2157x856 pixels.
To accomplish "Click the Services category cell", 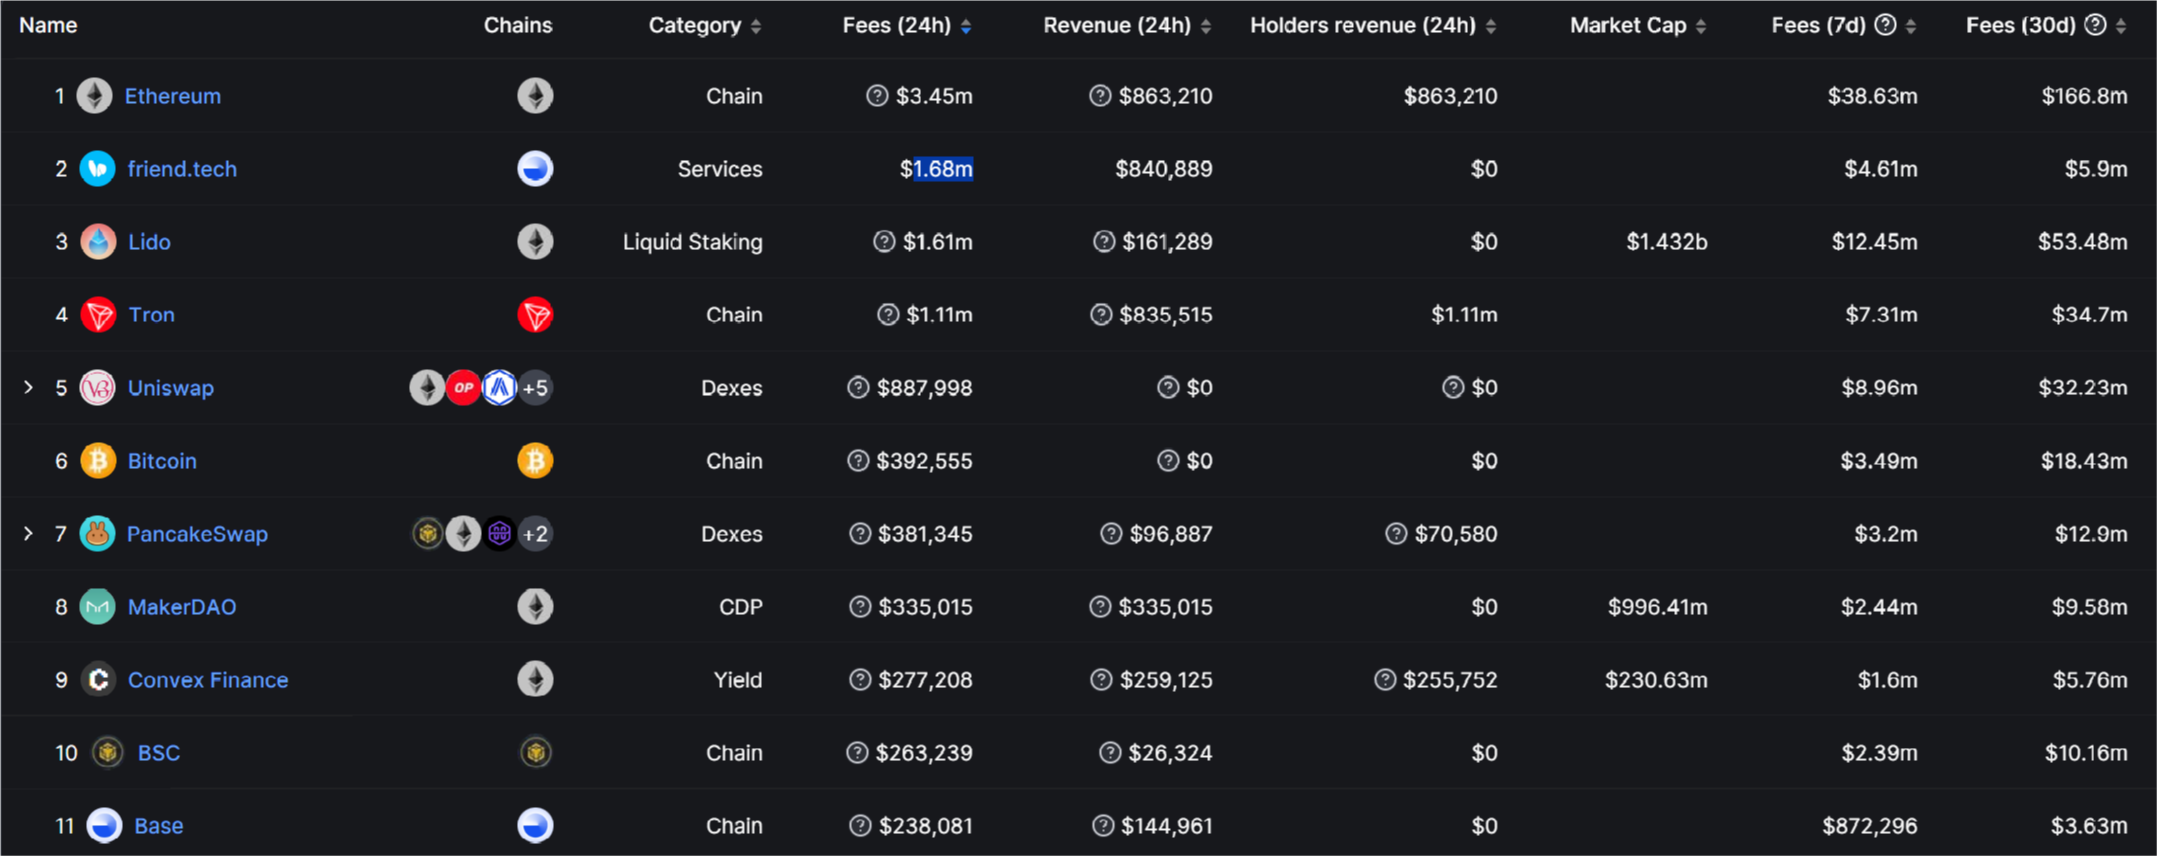I will (720, 169).
